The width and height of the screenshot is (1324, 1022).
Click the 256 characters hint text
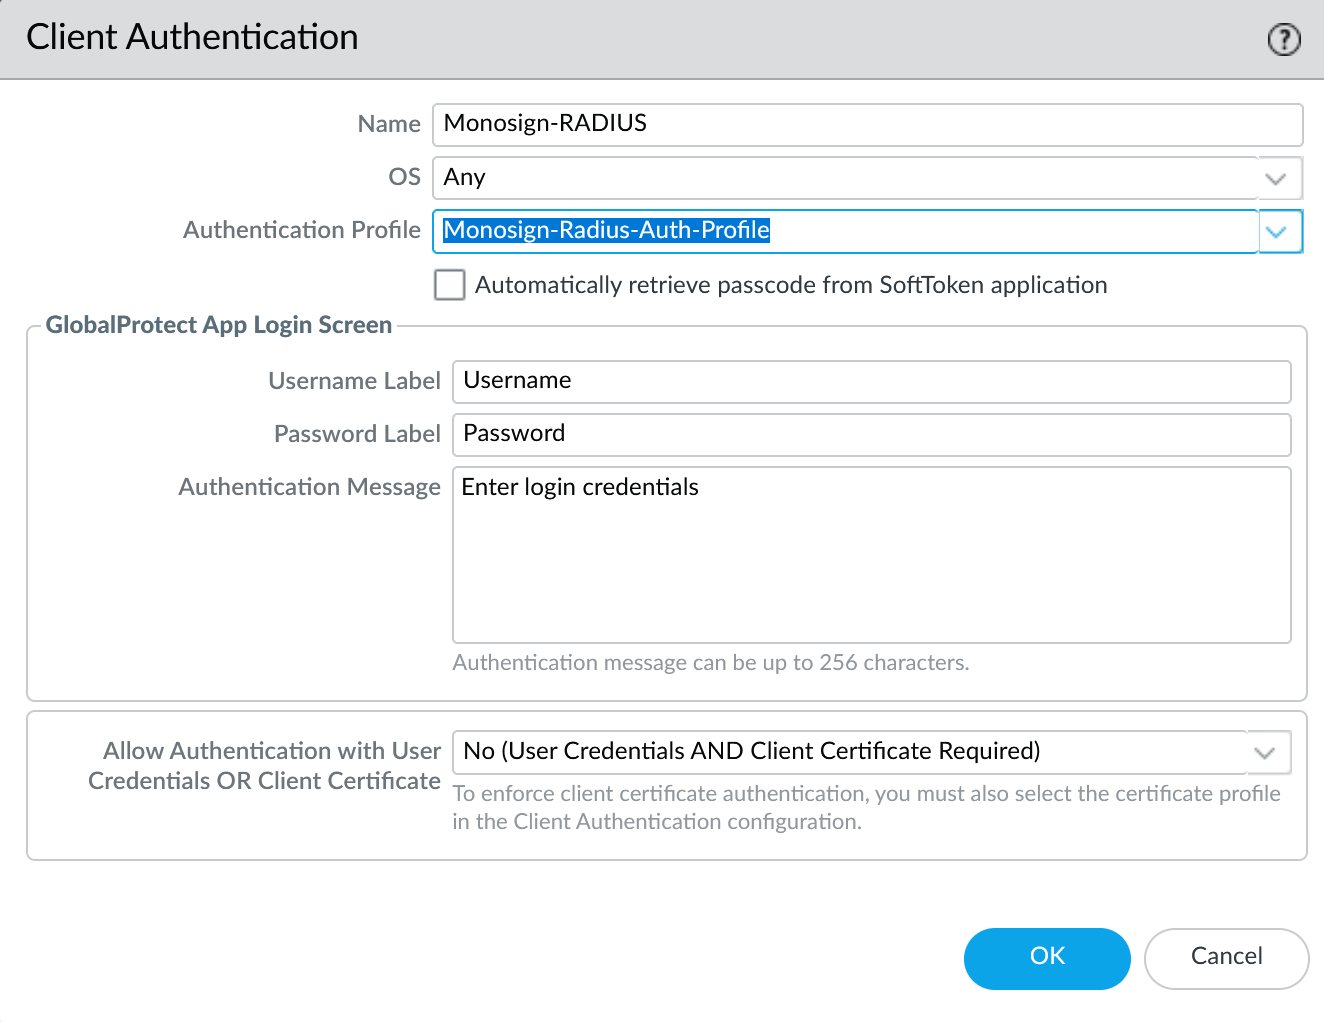[710, 663]
